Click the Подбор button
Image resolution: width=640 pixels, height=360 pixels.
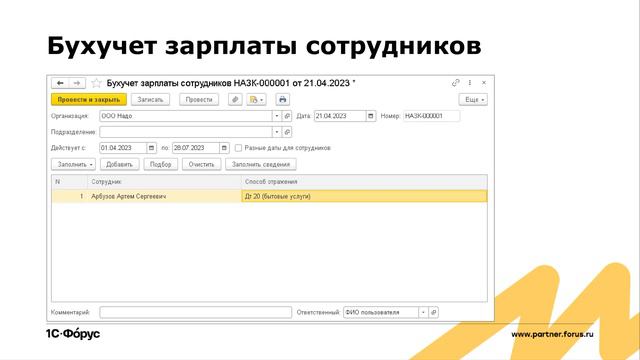click(160, 164)
